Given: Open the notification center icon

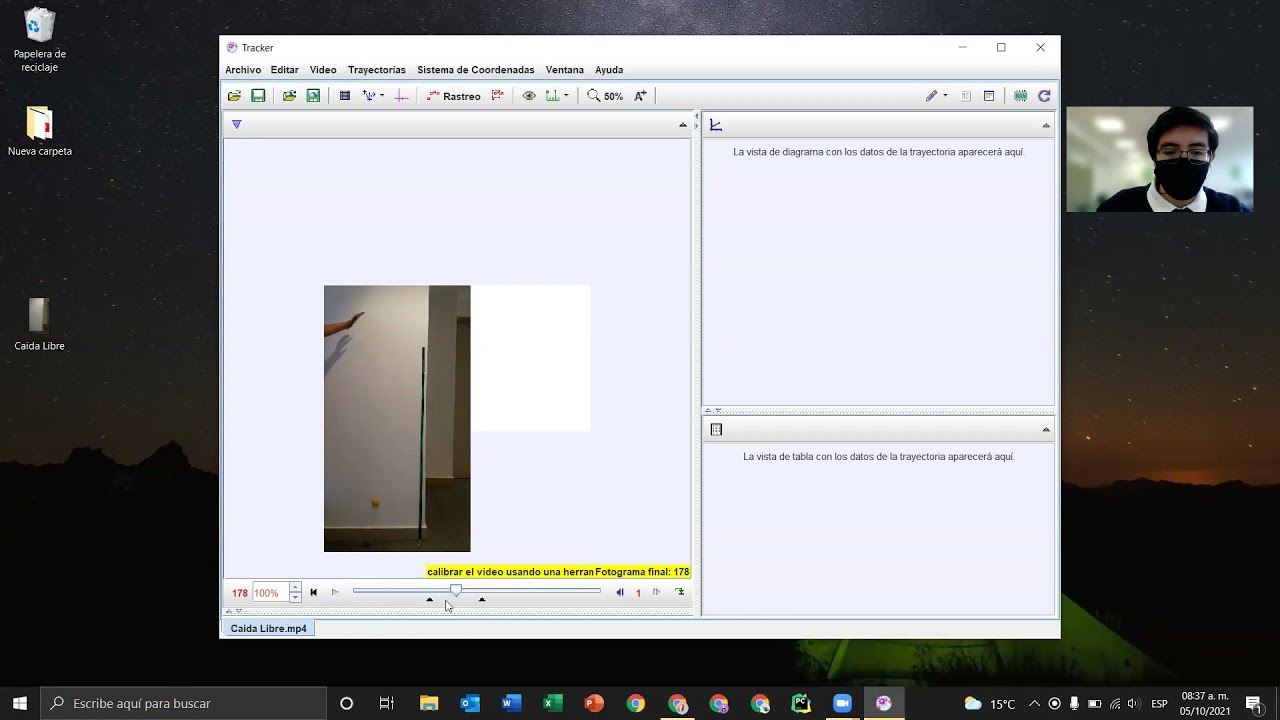Looking at the screenshot, I should pos(1254,703).
